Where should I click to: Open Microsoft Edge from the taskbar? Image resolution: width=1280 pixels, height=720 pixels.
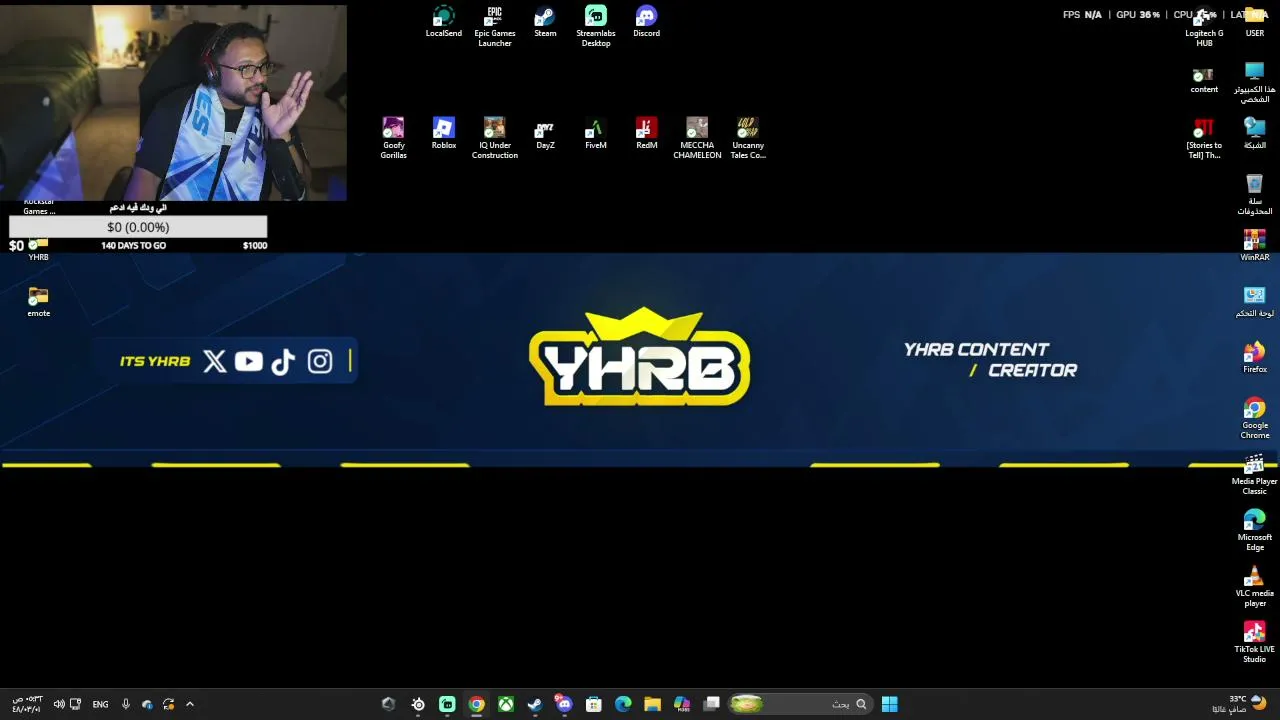pos(623,704)
